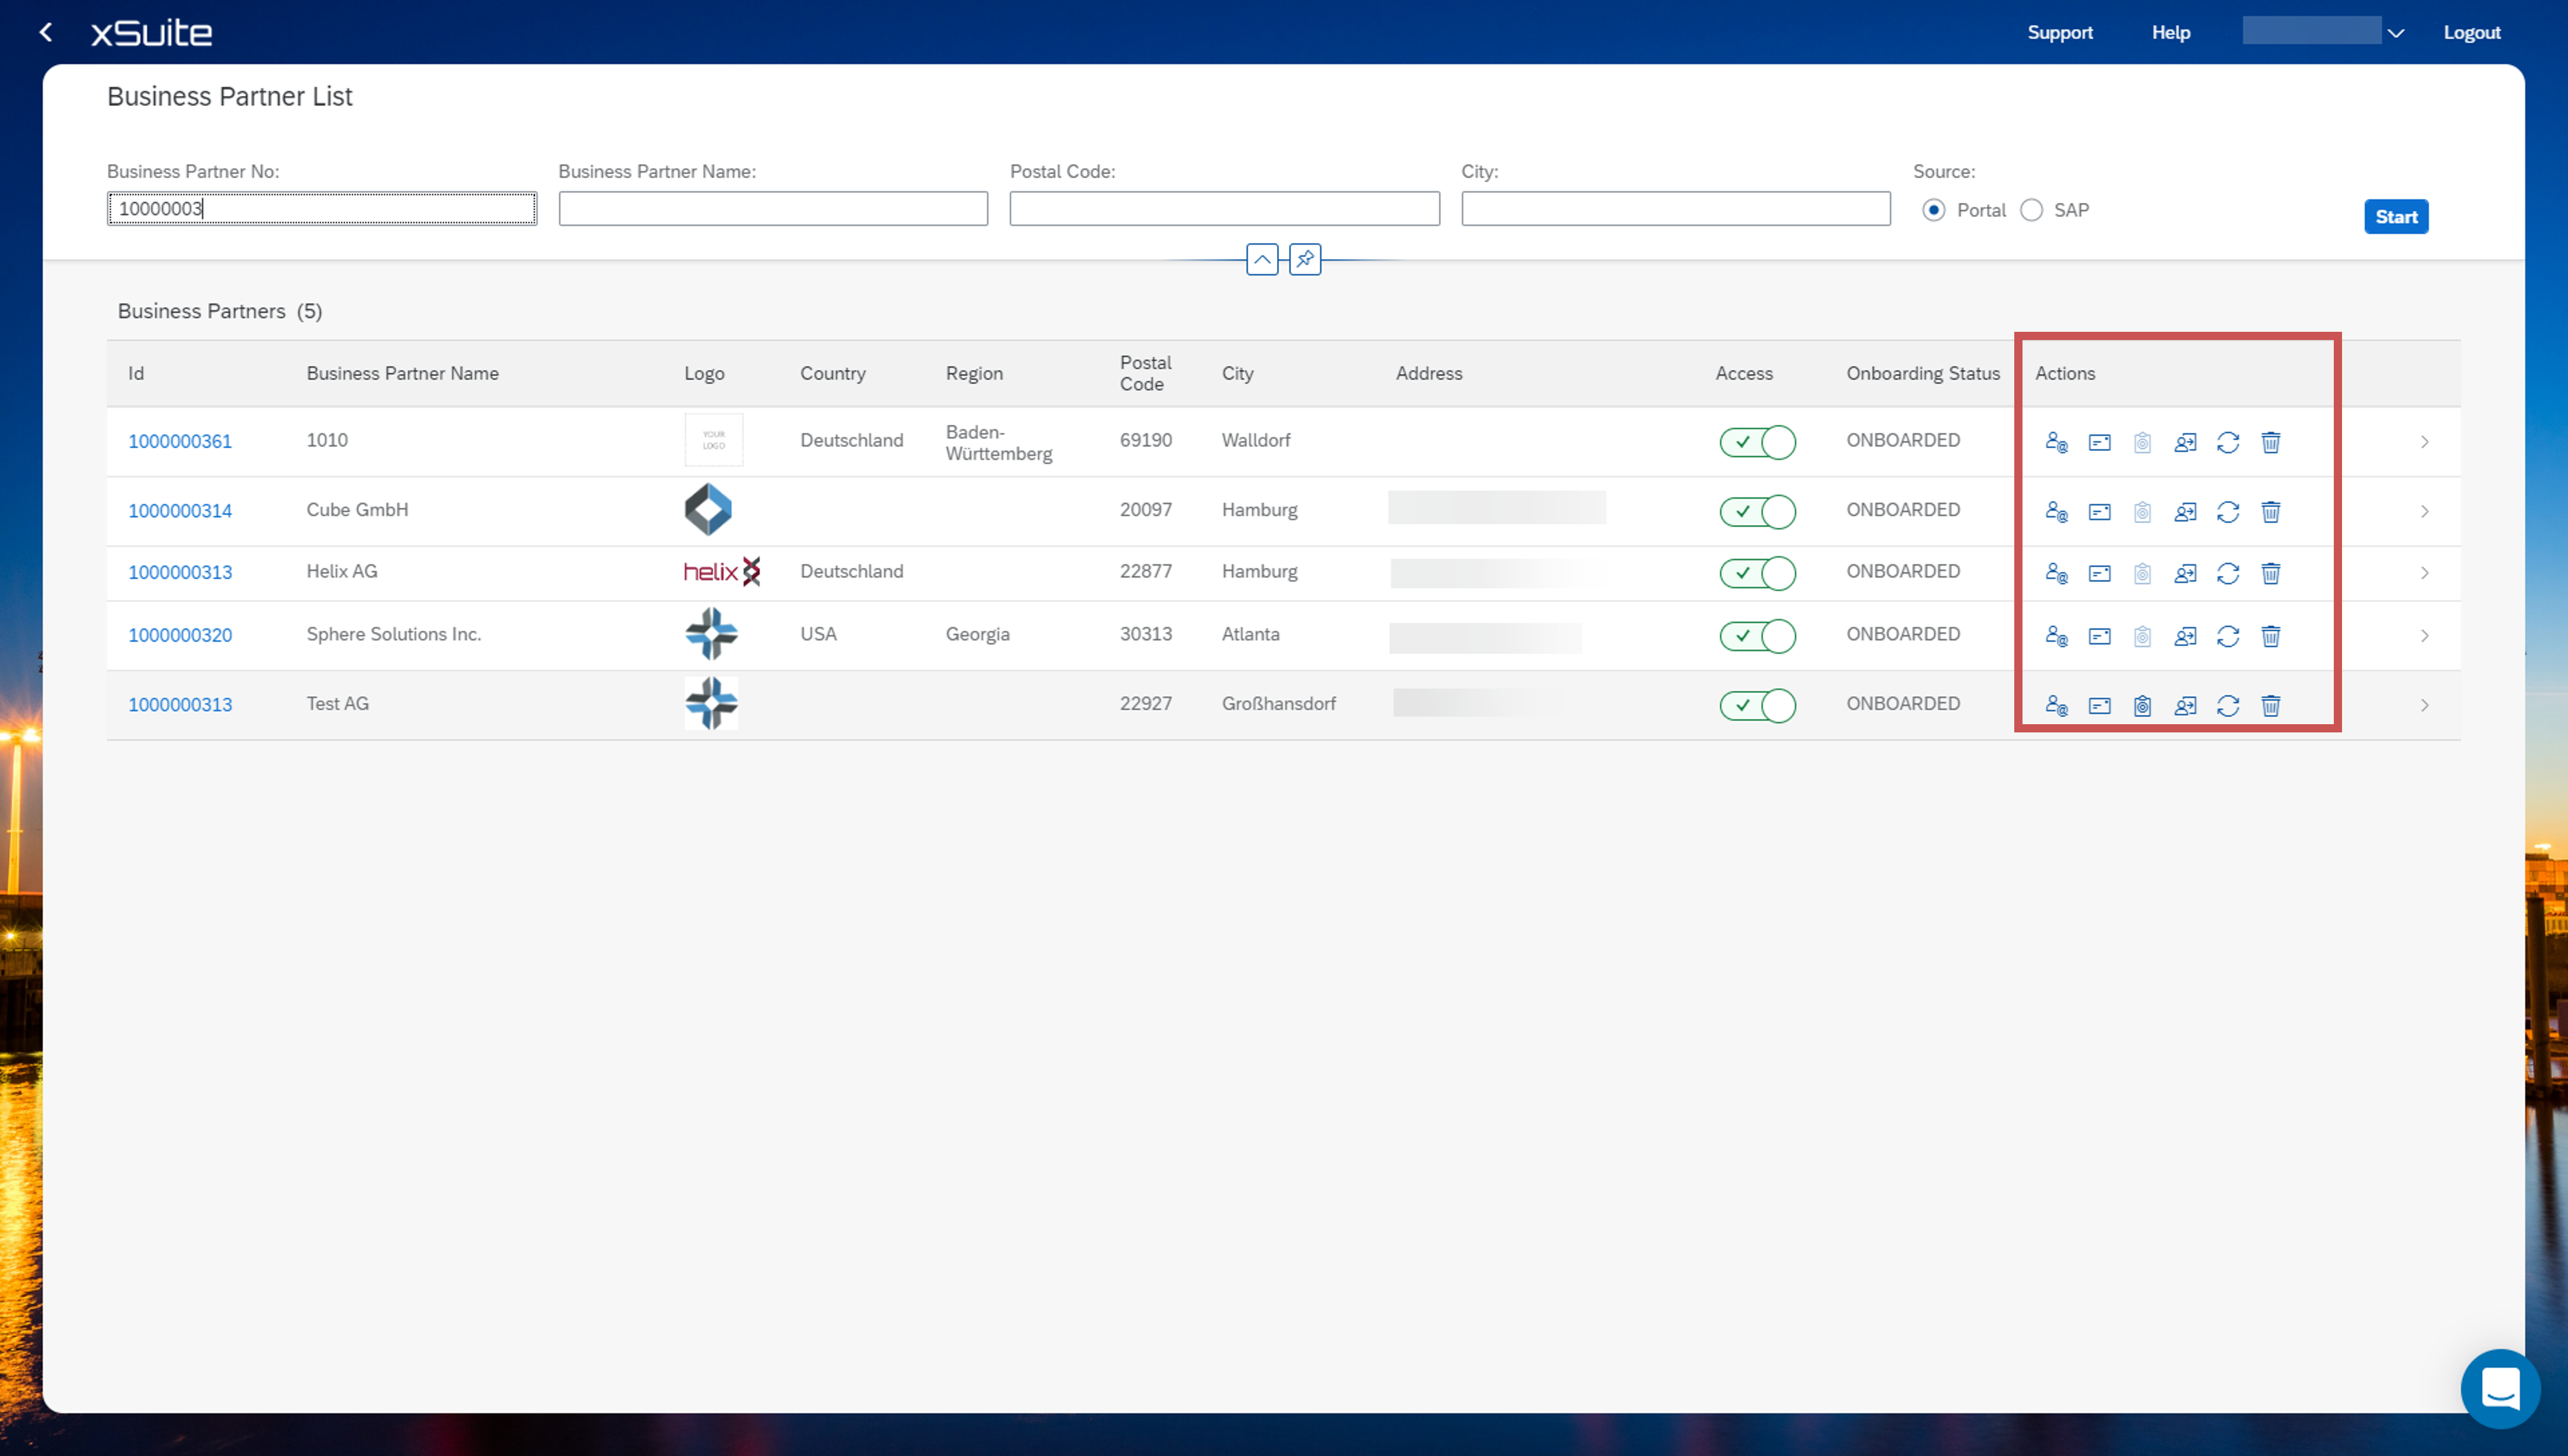2568x1456 pixels.
Task: Collapse the filter header with up chevron
Action: (1262, 259)
